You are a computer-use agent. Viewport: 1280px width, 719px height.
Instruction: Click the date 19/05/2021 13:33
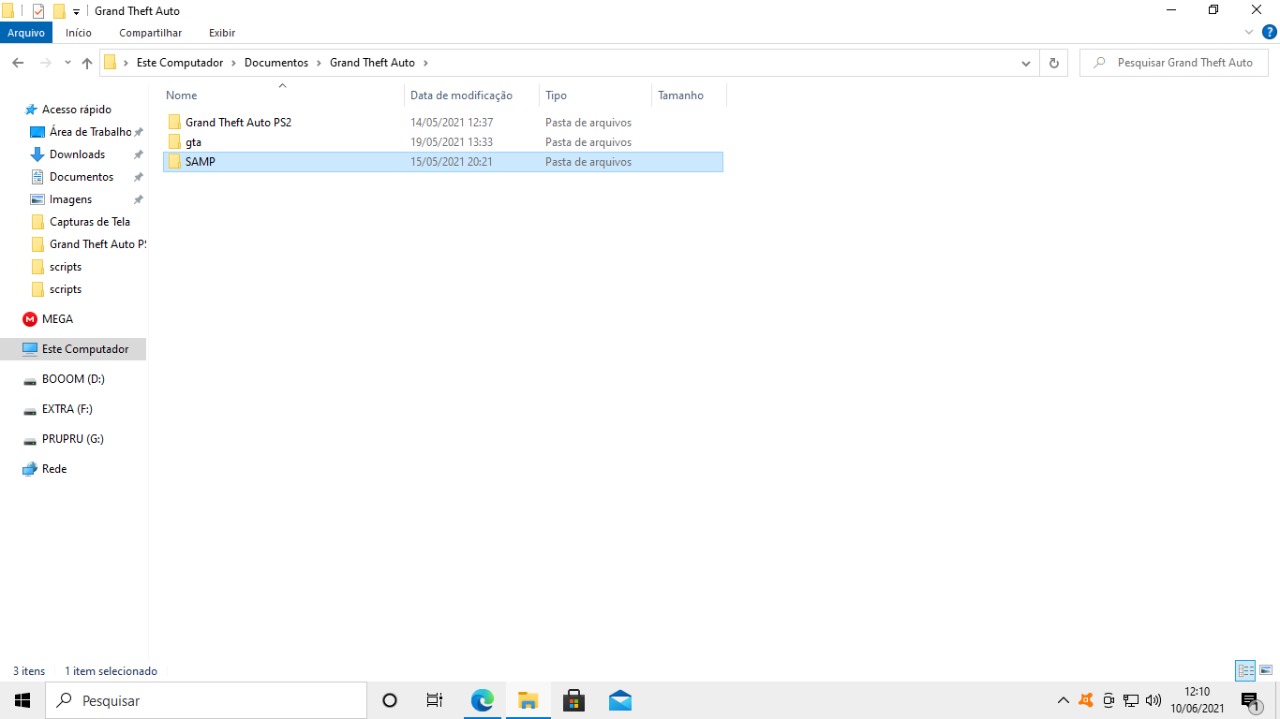(452, 142)
